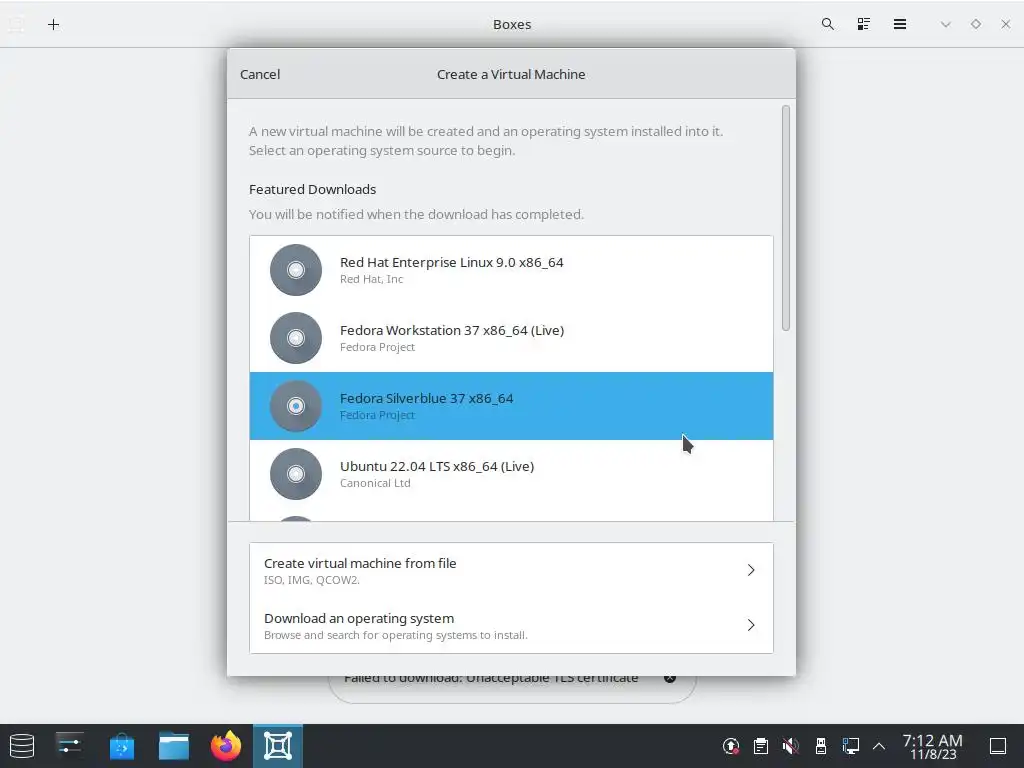This screenshot has height=768, width=1024.
Task: Pick Ubuntu 22.04 LTS x86_64 (Live)
Action: (511, 473)
